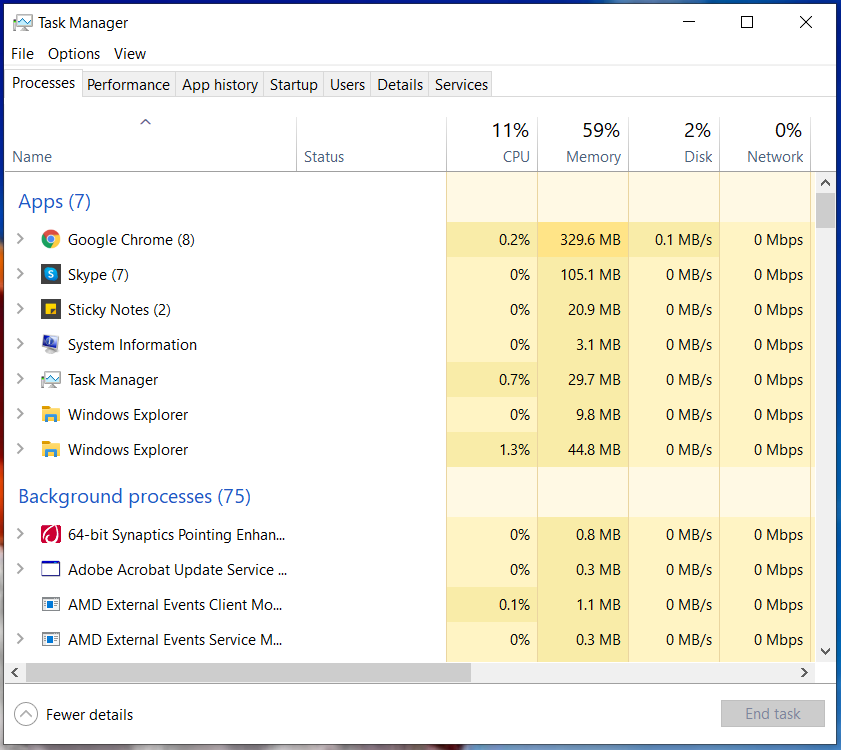Click the End task button
Screen dimensions: 841x750
coord(772,714)
